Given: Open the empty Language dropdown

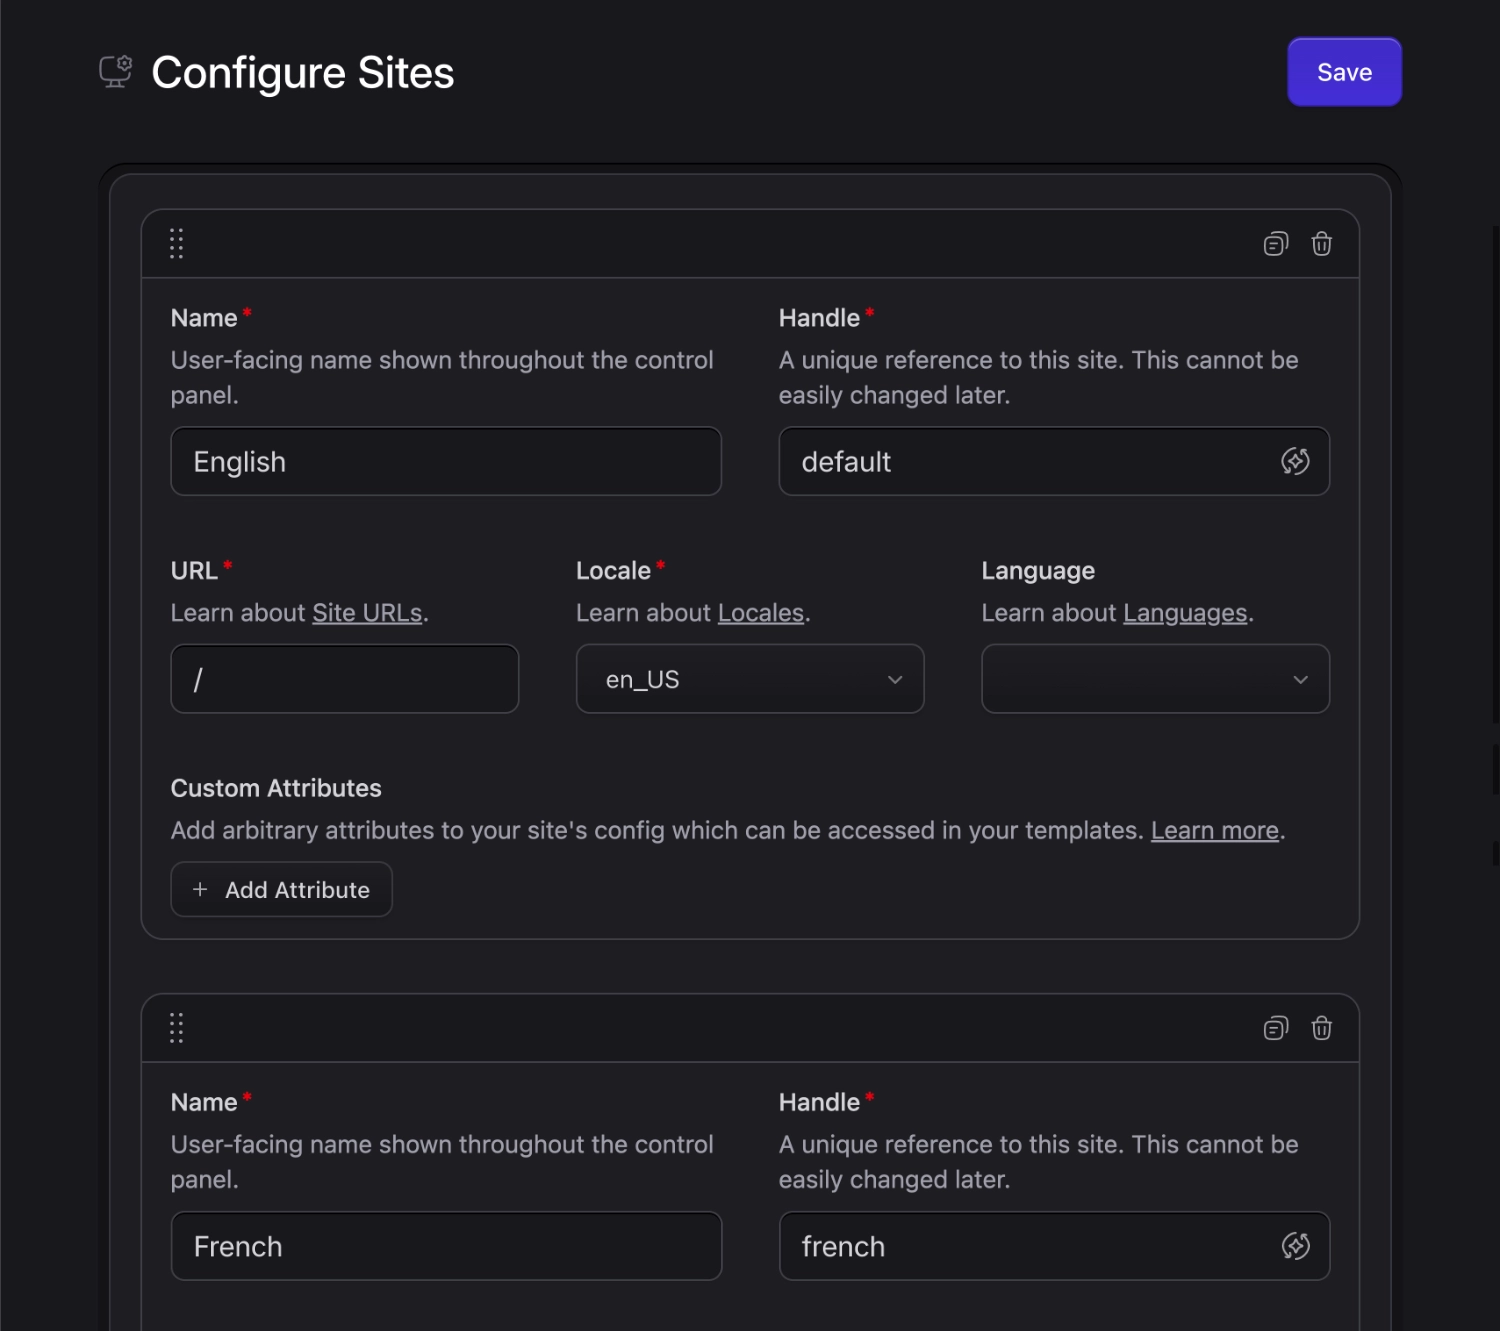Looking at the screenshot, I should tap(1155, 679).
